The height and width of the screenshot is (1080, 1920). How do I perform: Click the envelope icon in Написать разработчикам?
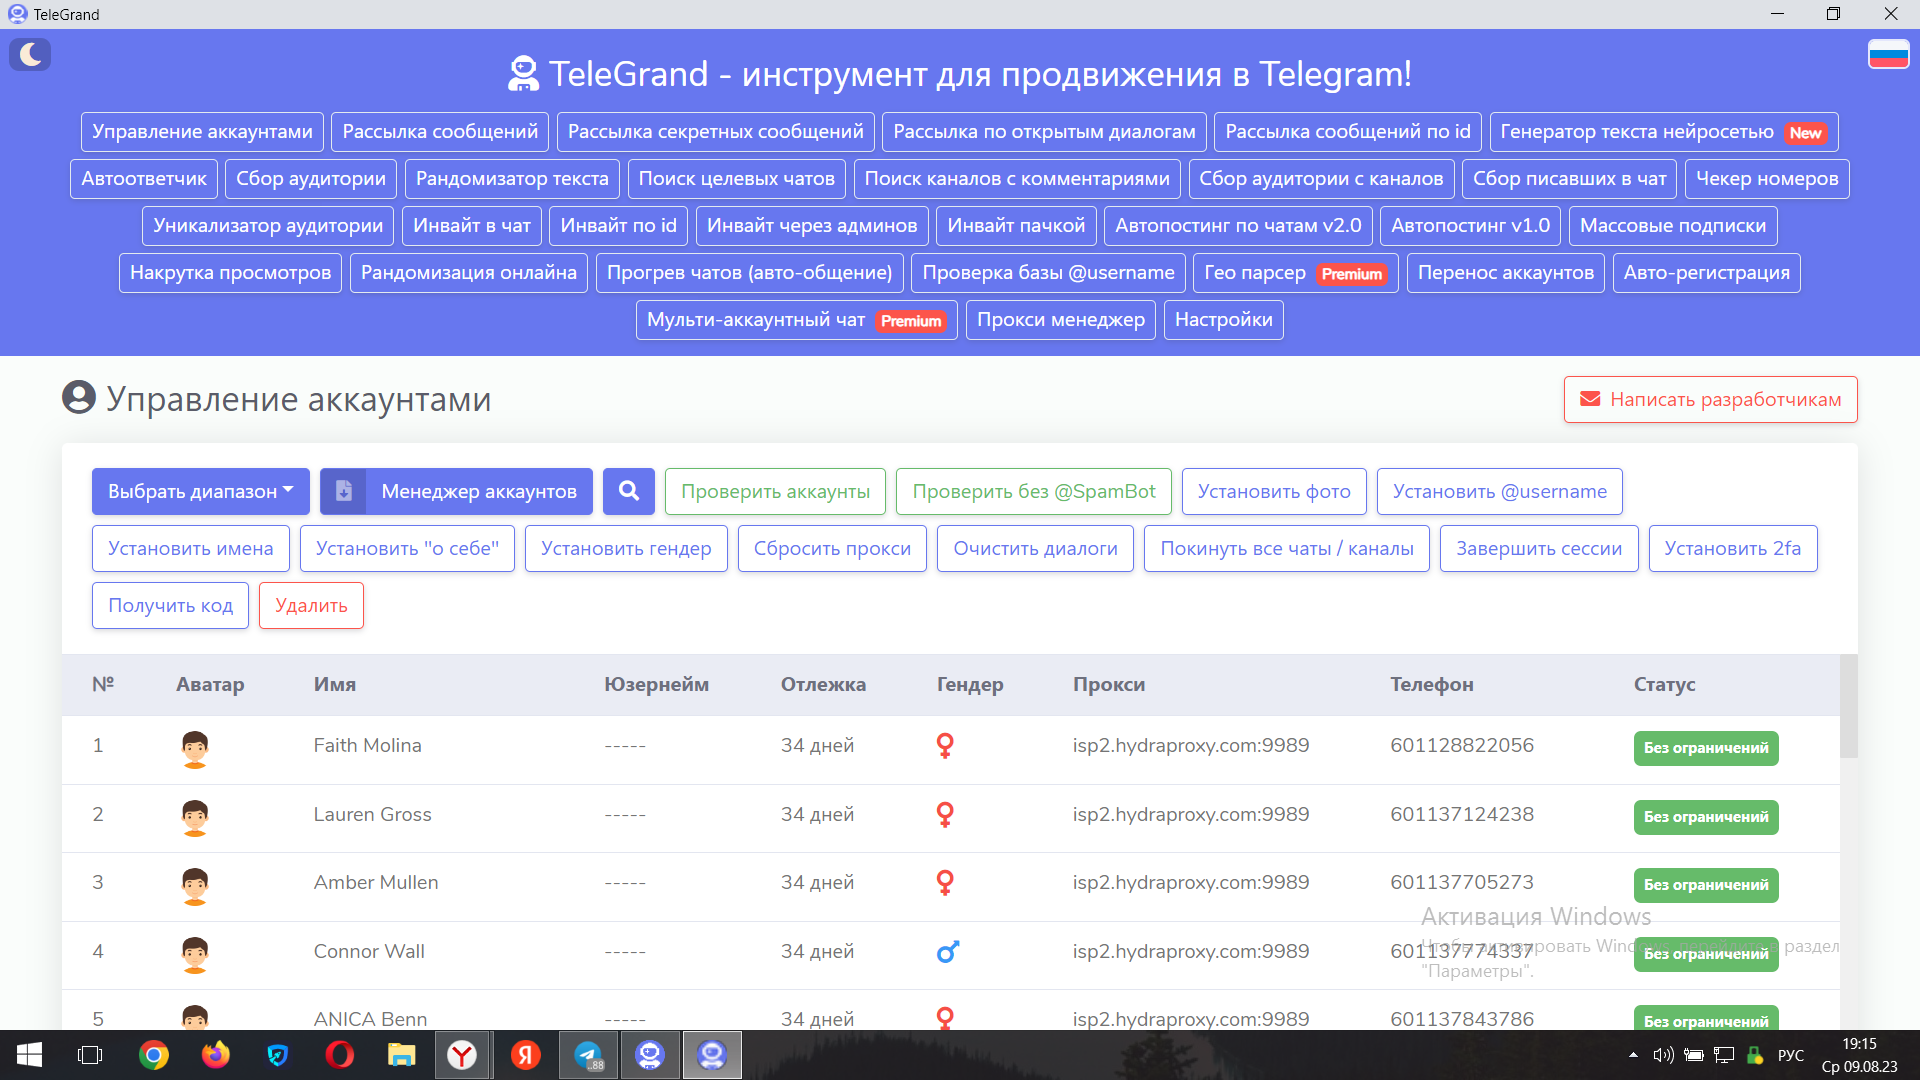[x=1589, y=399]
